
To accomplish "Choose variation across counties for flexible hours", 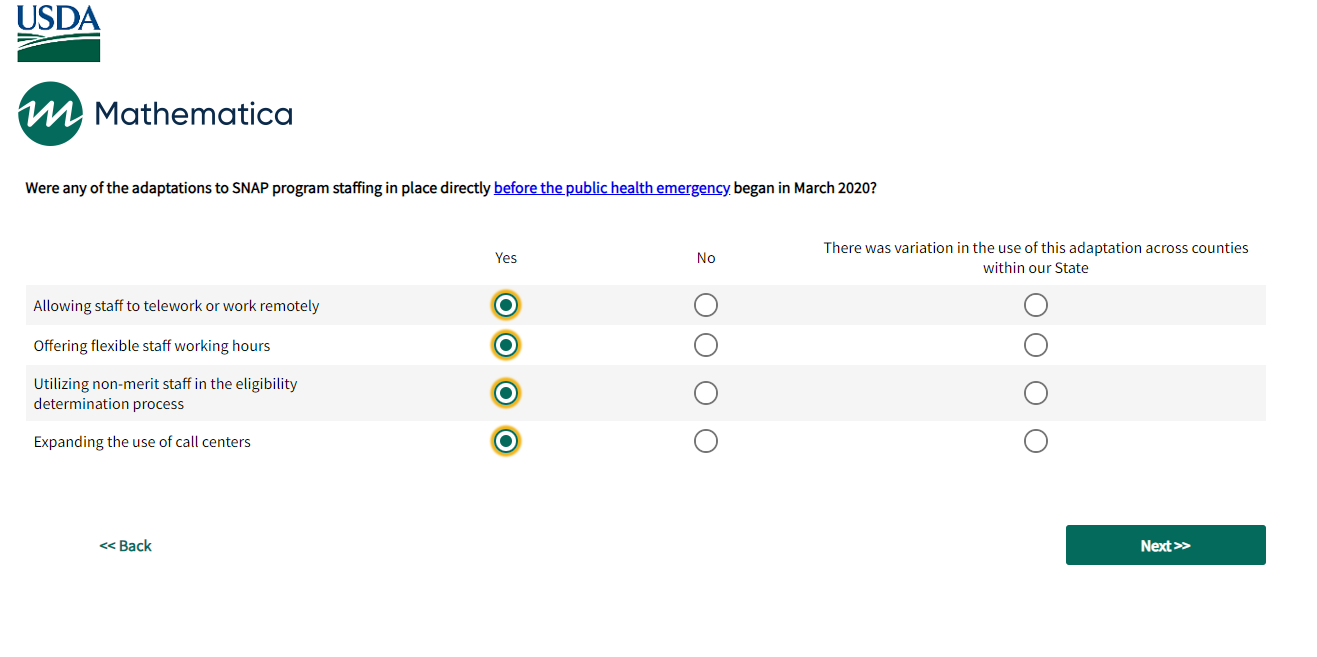I will point(1036,345).
